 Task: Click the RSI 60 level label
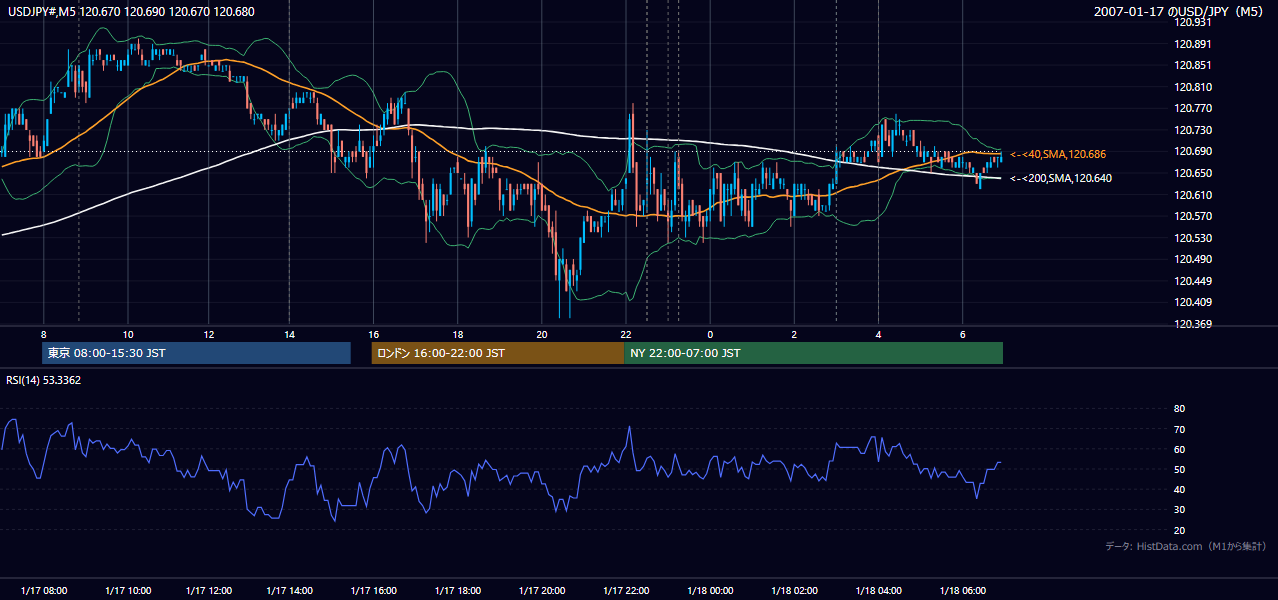[1179, 449]
